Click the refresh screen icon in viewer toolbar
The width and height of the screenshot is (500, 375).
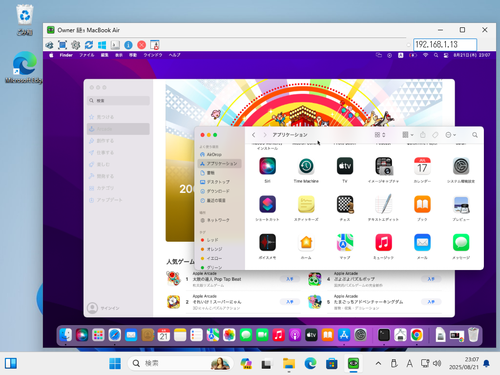[x=89, y=45]
